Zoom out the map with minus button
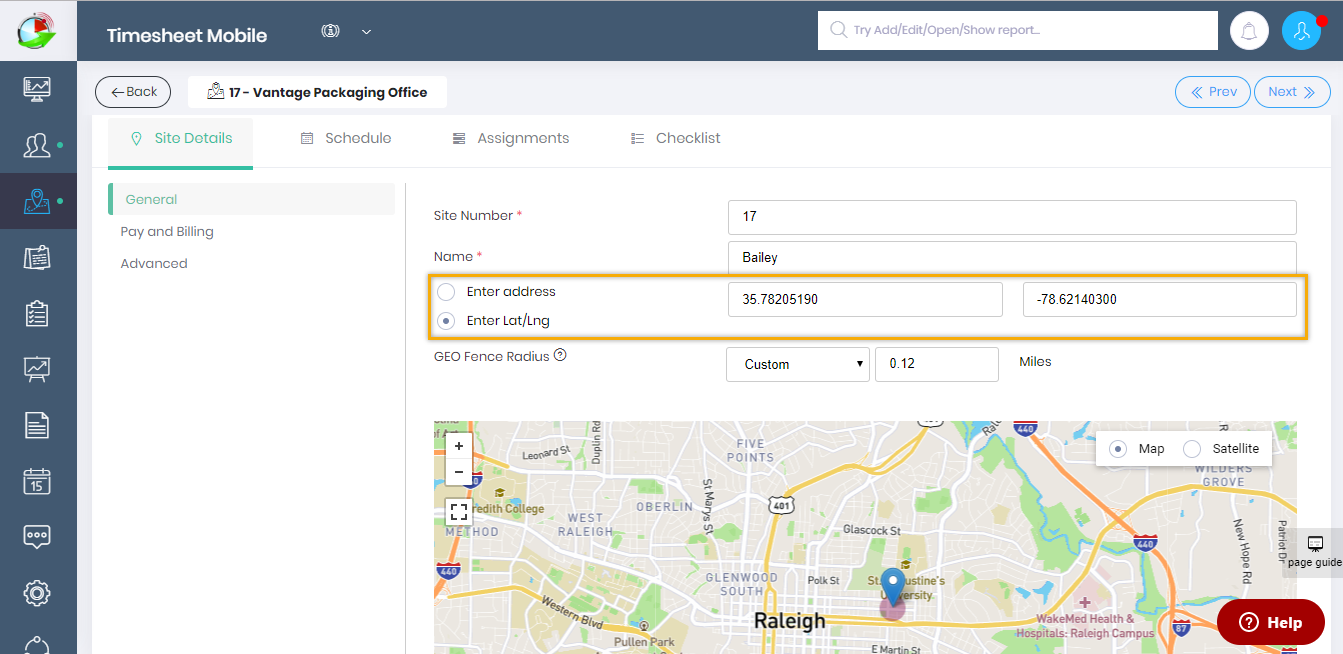This screenshot has height=654, width=1343. (459, 472)
